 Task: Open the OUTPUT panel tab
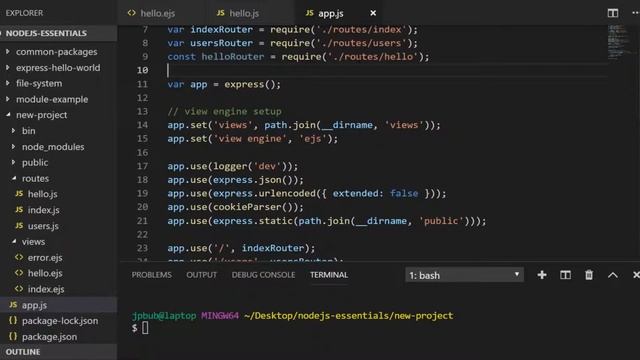tap(202, 275)
